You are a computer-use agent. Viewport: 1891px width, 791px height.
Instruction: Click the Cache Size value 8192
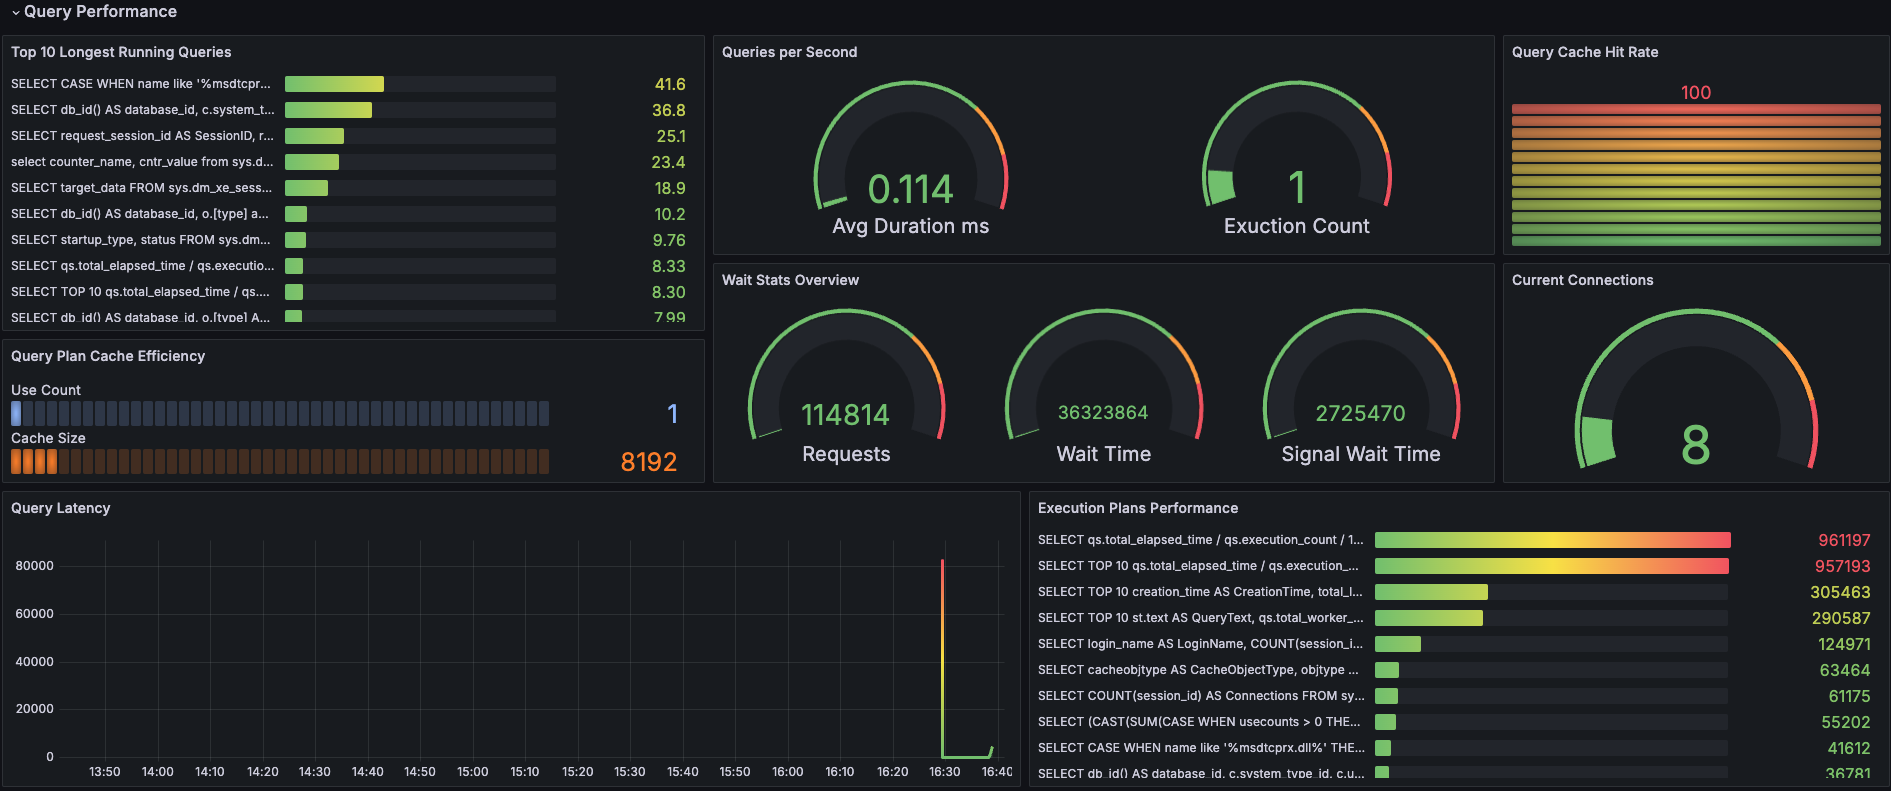point(649,462)
